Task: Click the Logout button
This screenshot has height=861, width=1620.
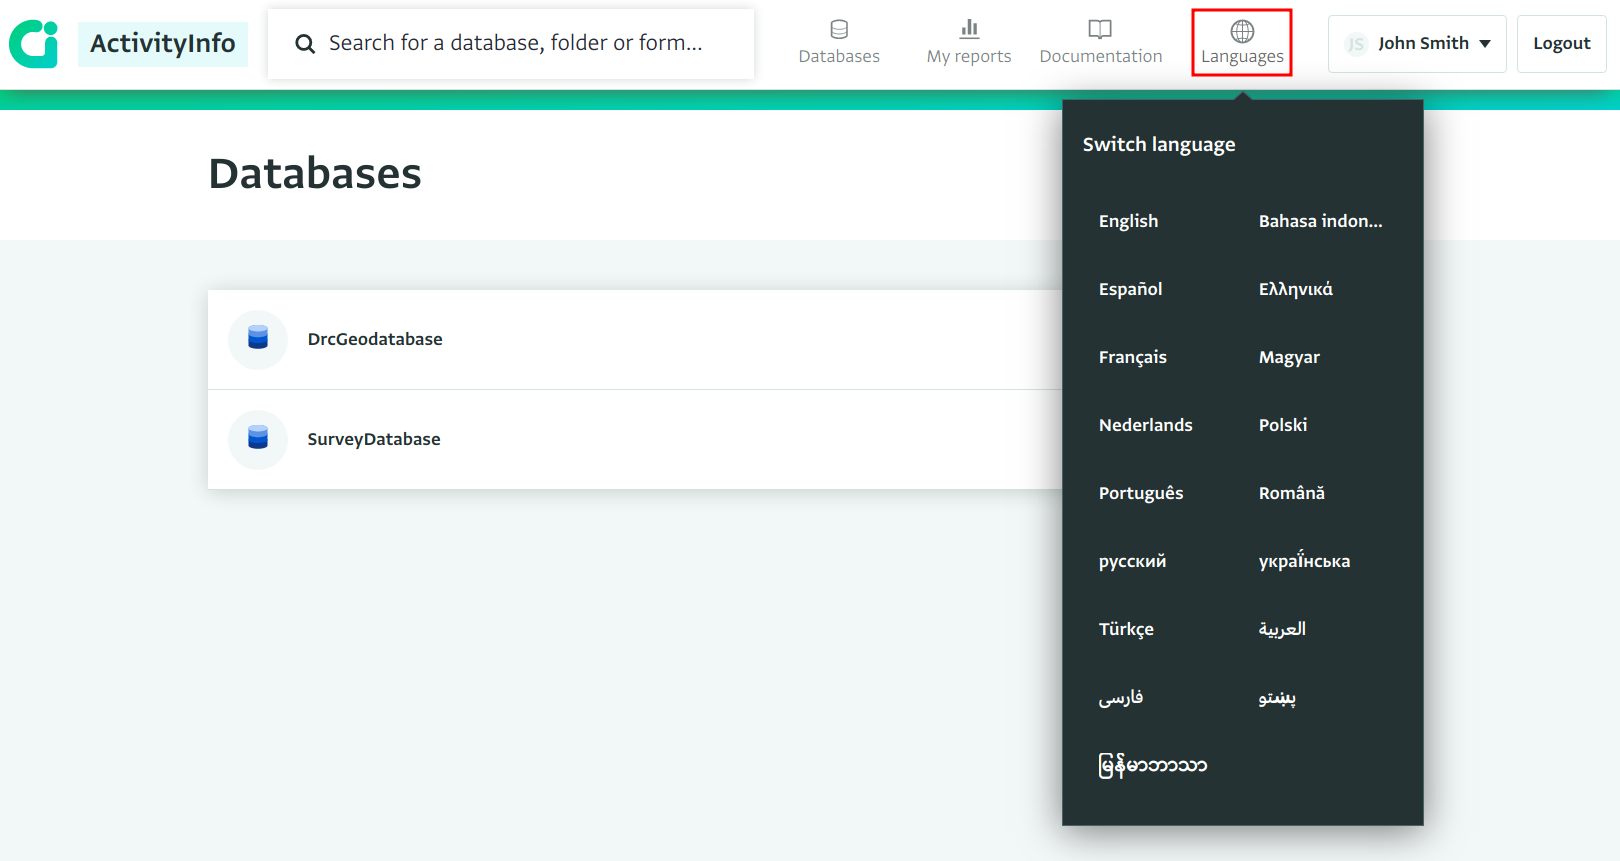Action: tap(1561, 44)
